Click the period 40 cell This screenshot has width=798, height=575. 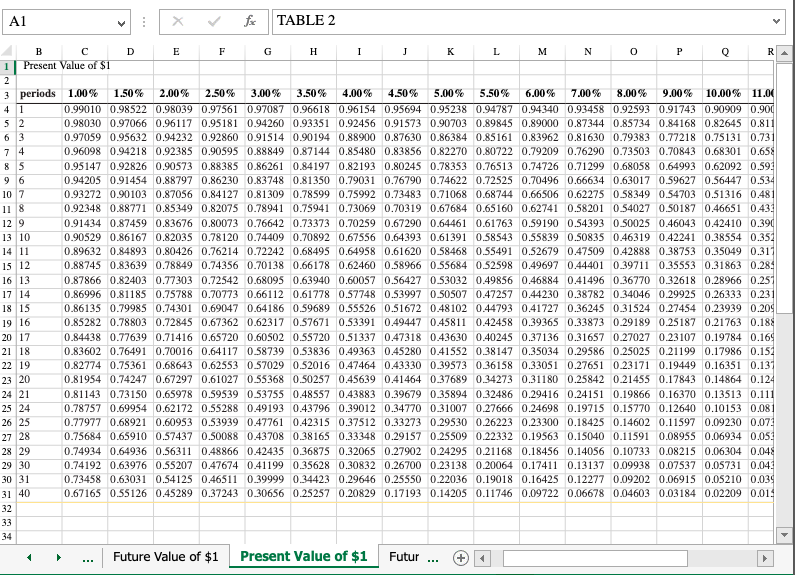pos(39,494)
